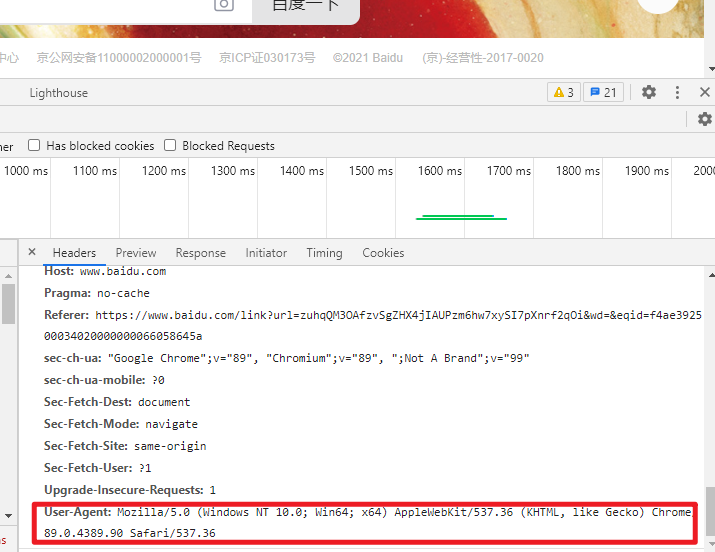The width and height of the screenshot is (715, 552).
Task: Switch to the Lighthouse tab
Action: coord(59,93)
